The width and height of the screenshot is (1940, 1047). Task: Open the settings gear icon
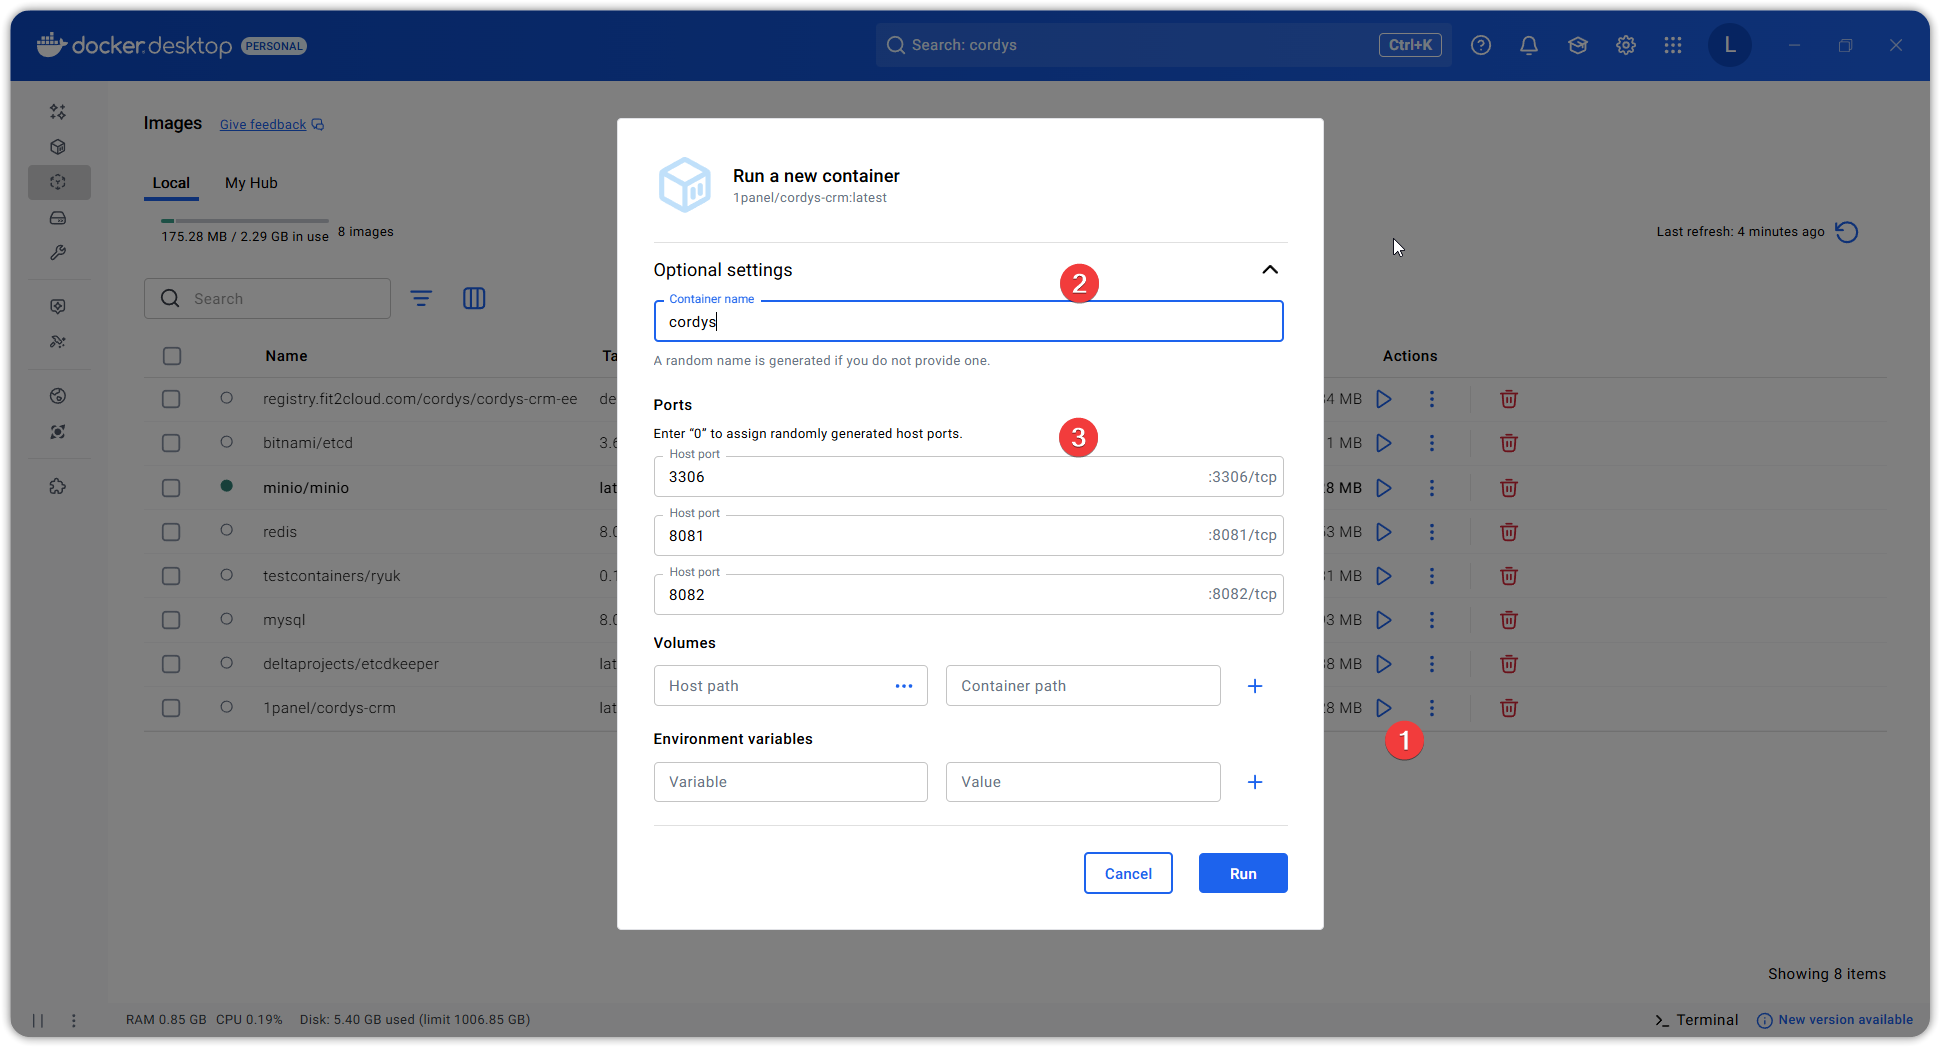coord(1625,45)
